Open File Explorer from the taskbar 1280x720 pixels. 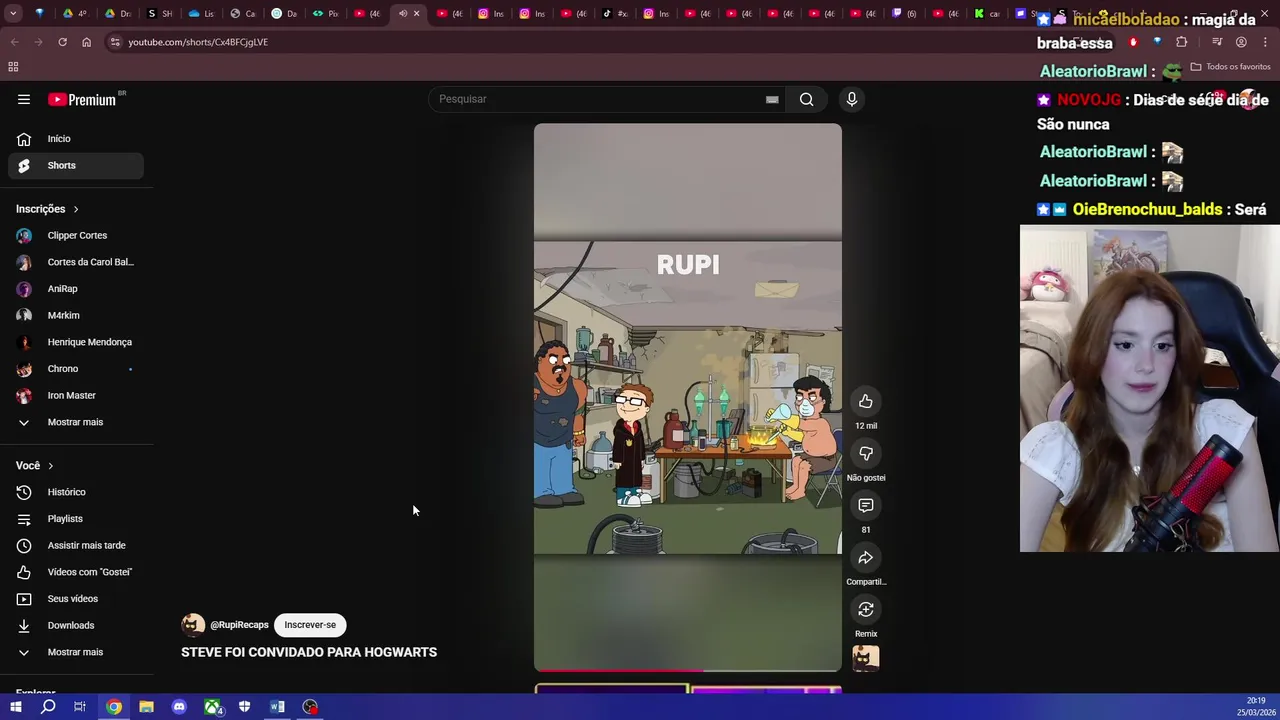tap(146, 707)
